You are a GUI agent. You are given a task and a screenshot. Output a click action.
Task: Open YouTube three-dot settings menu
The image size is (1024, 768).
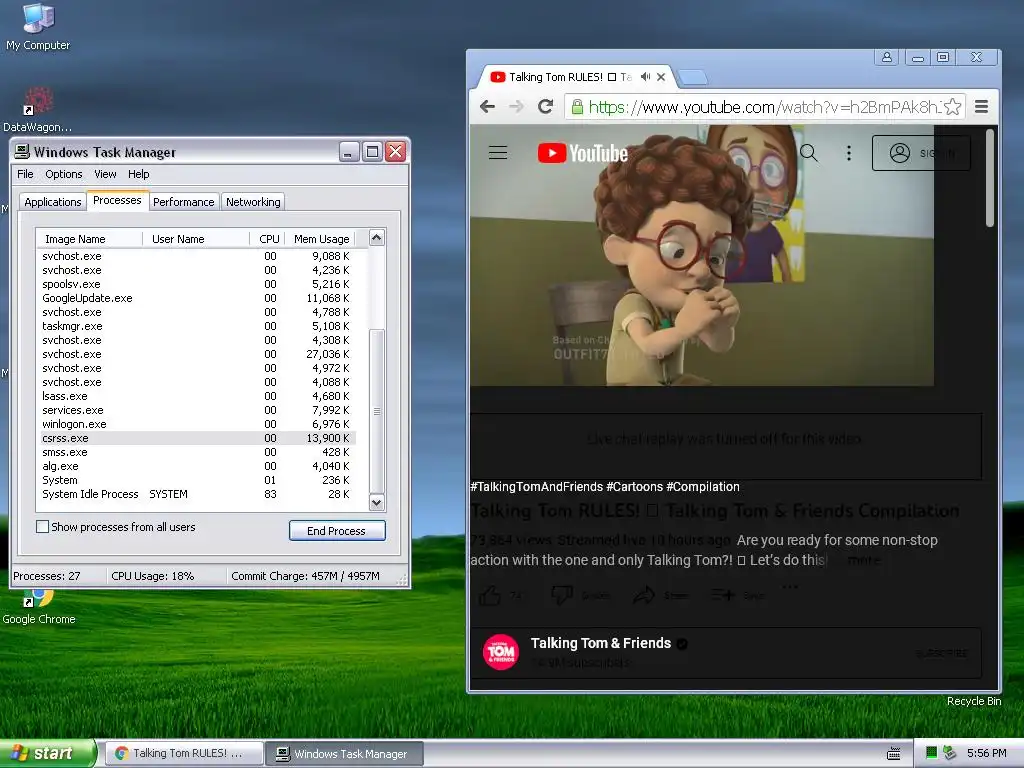(848, 153)
